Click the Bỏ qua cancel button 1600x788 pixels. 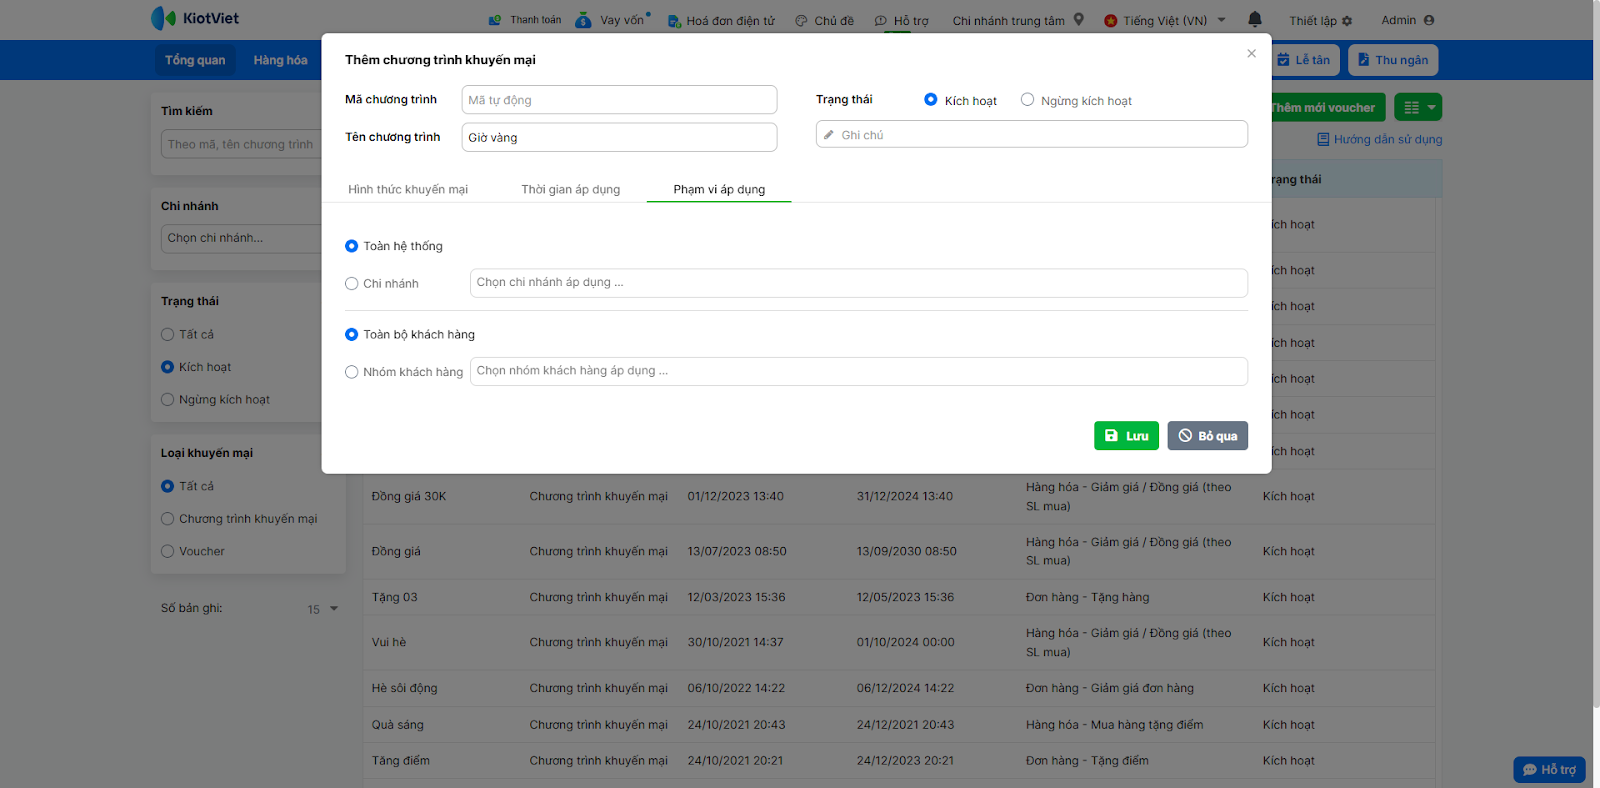pos(1207,436)
